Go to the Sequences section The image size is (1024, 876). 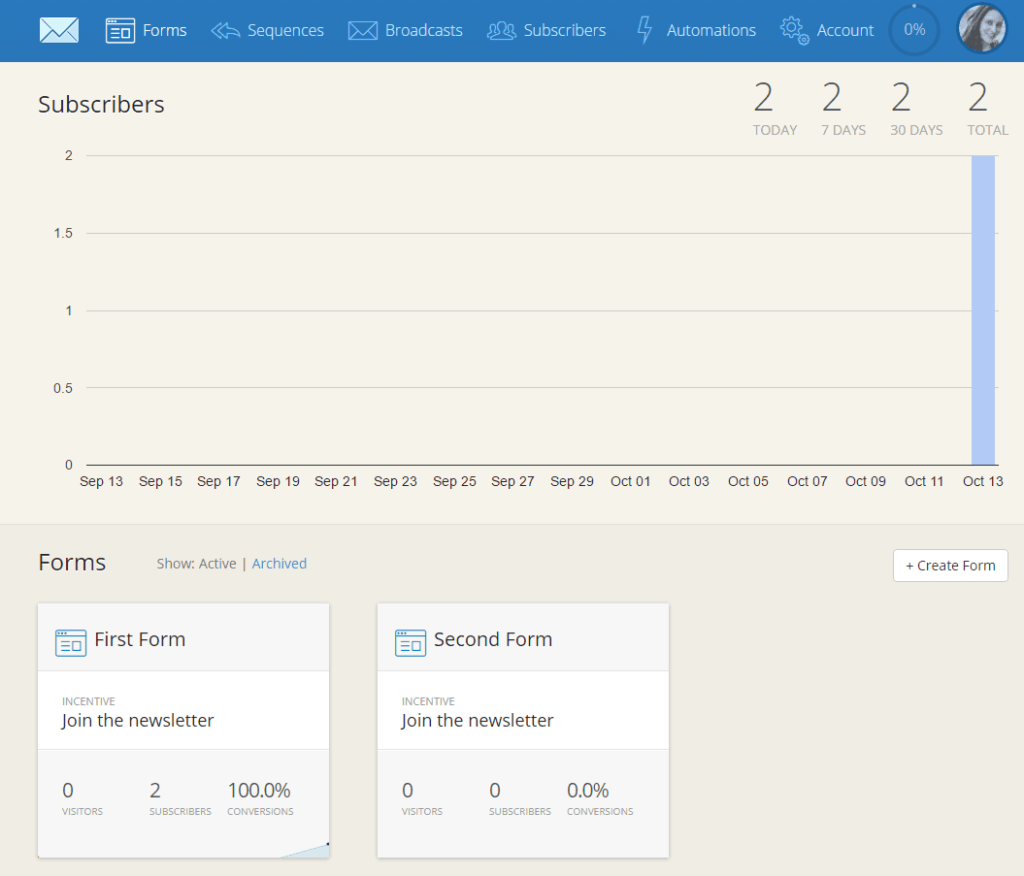285,31
